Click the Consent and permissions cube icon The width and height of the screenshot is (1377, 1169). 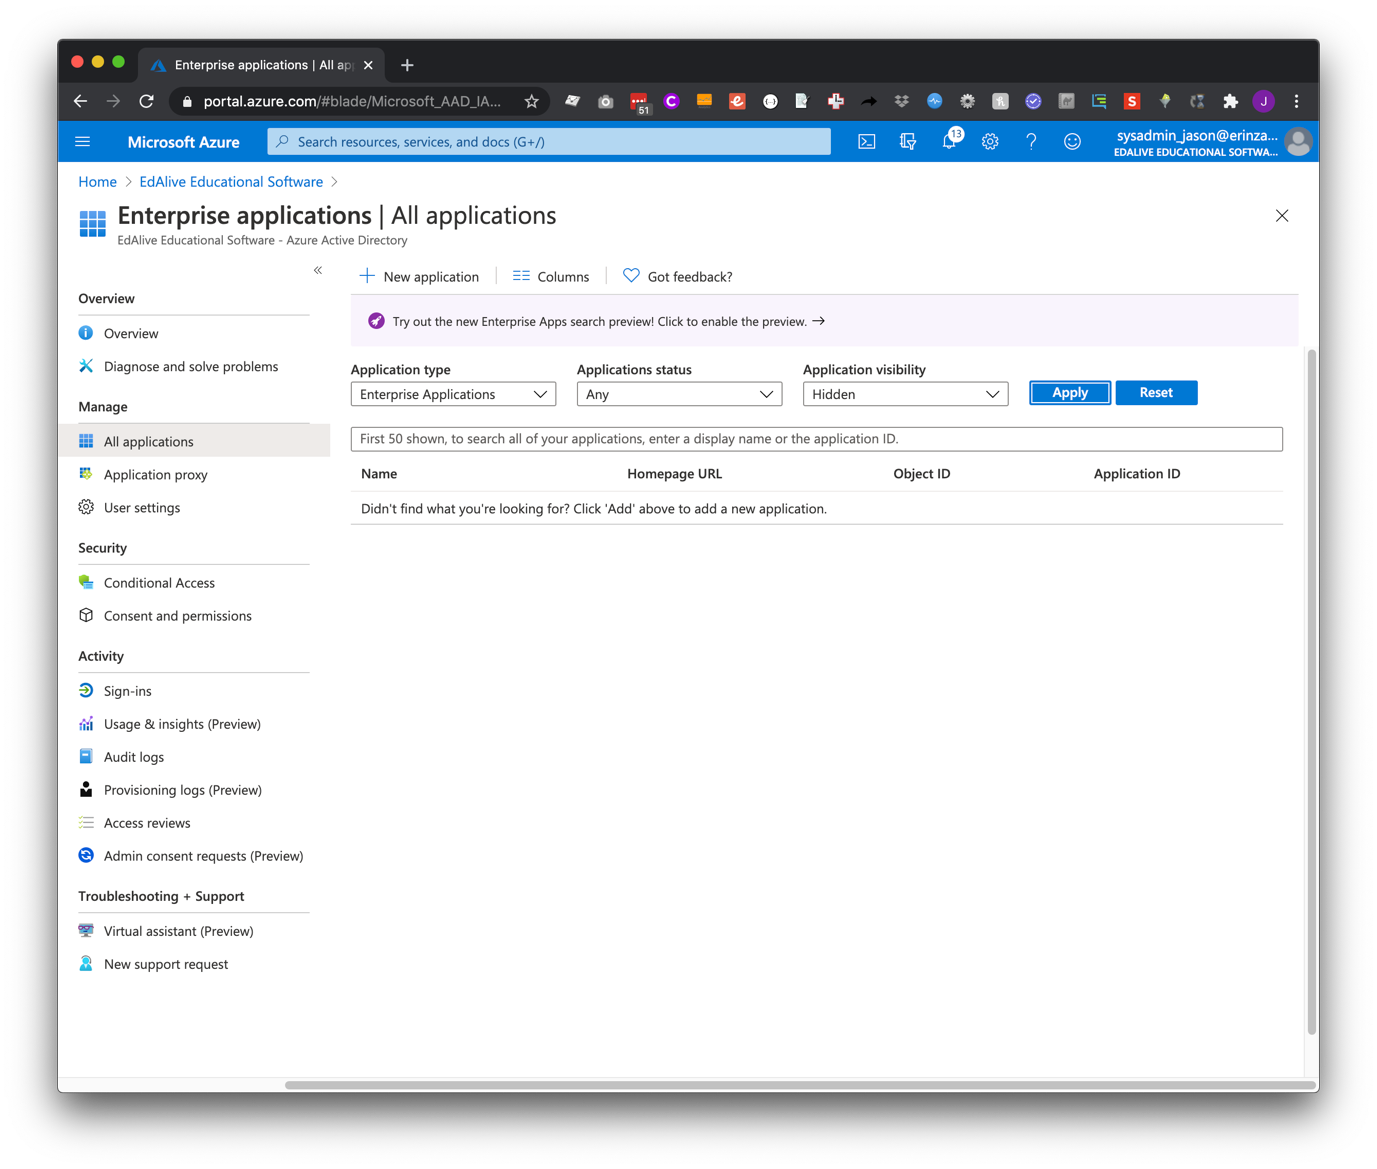(x=86, y=615)
